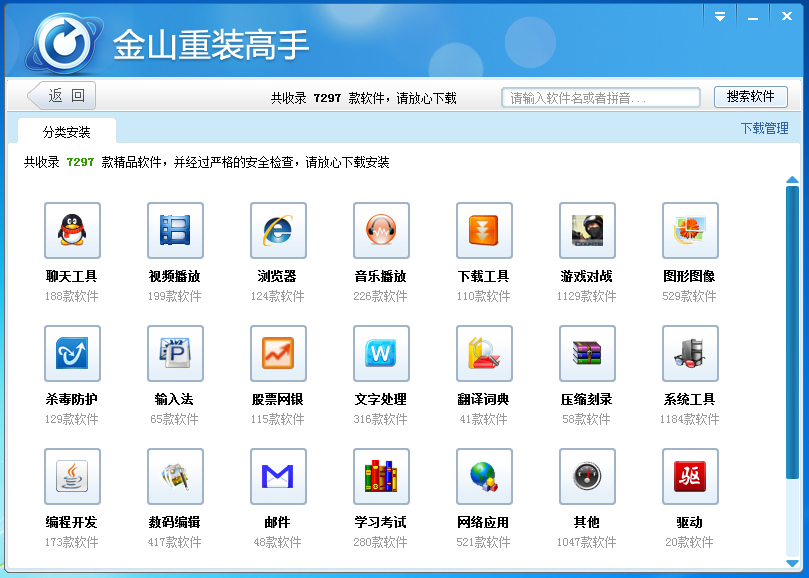The height and width of the screenshot is (578, 809).
Task: Choose the 音乐播放 music player category
Action: pos(381,231)
